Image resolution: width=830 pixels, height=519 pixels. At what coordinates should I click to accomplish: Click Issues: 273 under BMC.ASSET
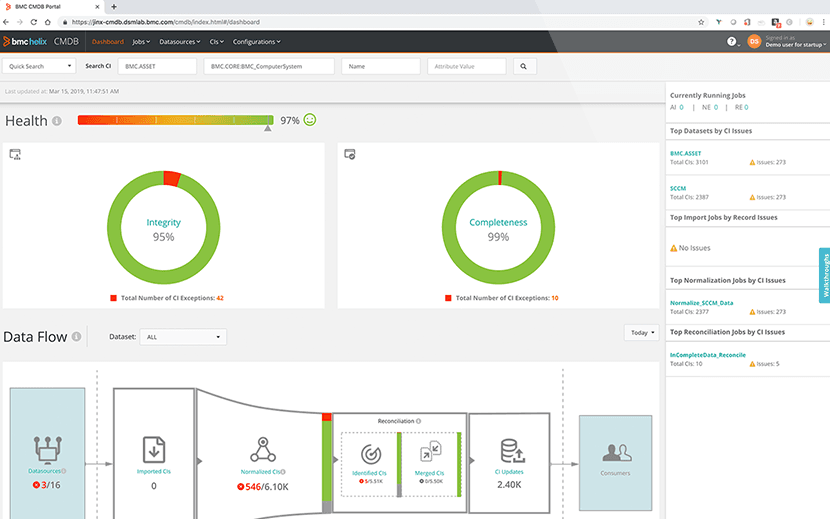768,162
